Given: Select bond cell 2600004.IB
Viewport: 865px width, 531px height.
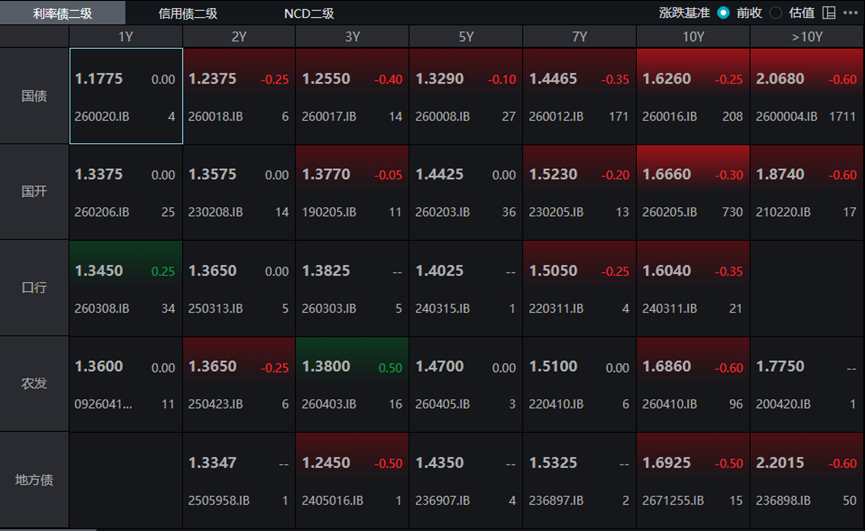Looking at the screenshot, I should click(x=807, y=96).
